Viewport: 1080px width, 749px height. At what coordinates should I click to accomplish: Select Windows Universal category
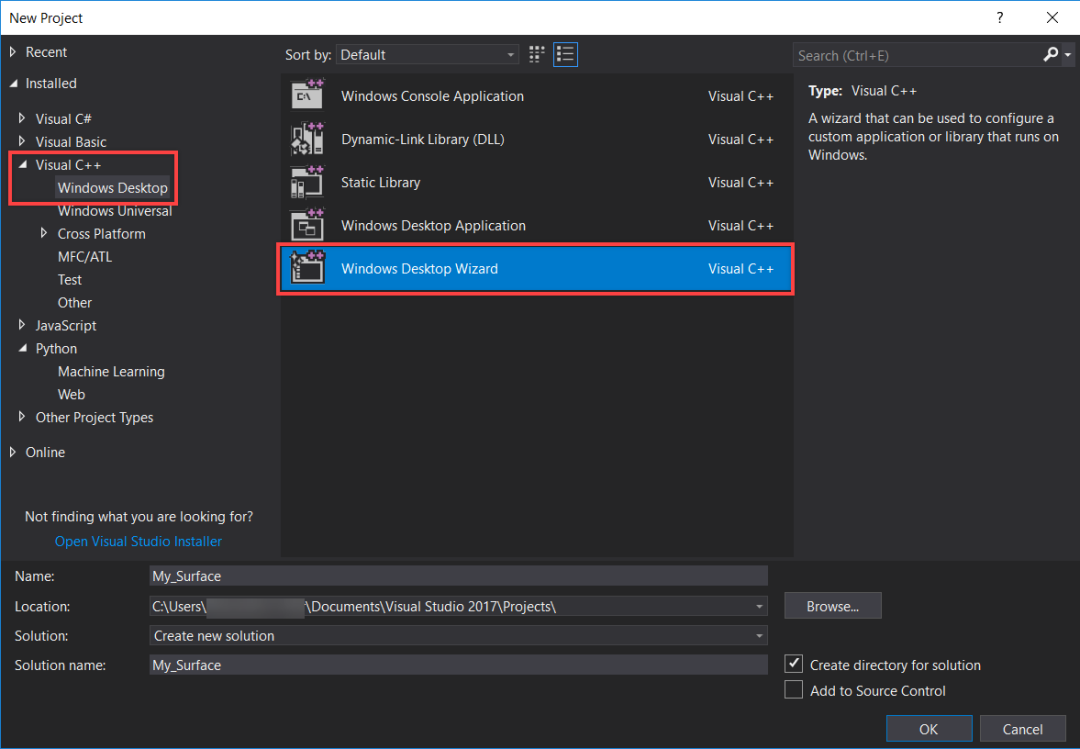[115, 211]
